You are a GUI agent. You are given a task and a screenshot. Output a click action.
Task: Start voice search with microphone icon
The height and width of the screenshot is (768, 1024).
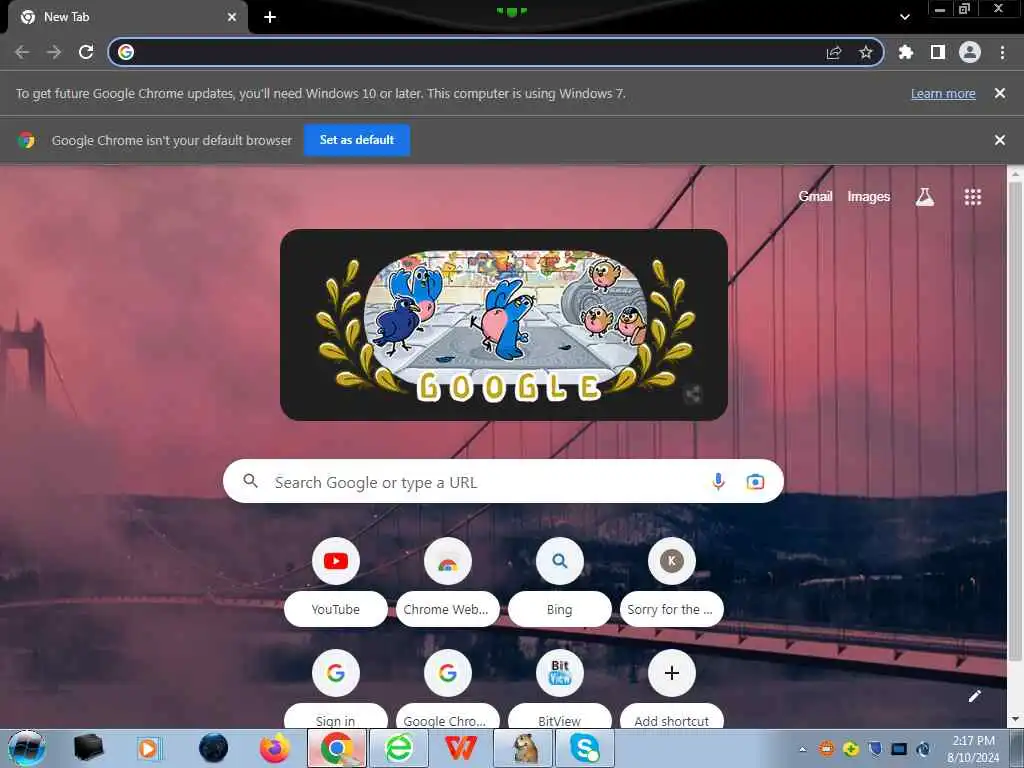pyautogui.click(x=718, y=481)
